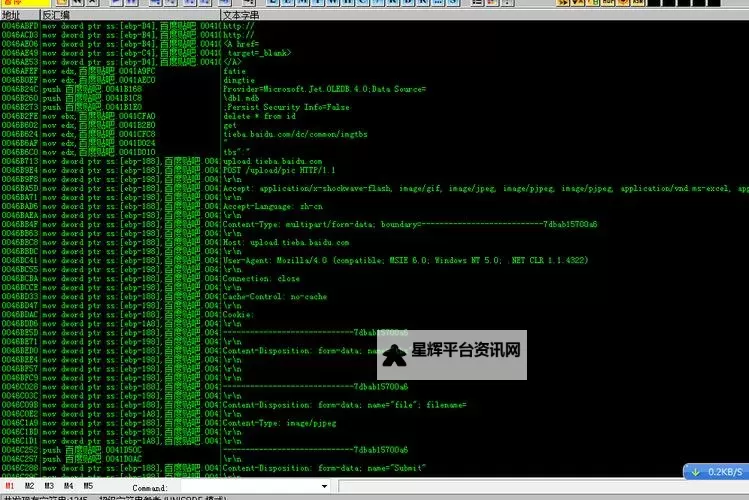Screen dimensions: 749x500
Task: Open the Command history dropdown arrow
Action: tap(324, 487)
